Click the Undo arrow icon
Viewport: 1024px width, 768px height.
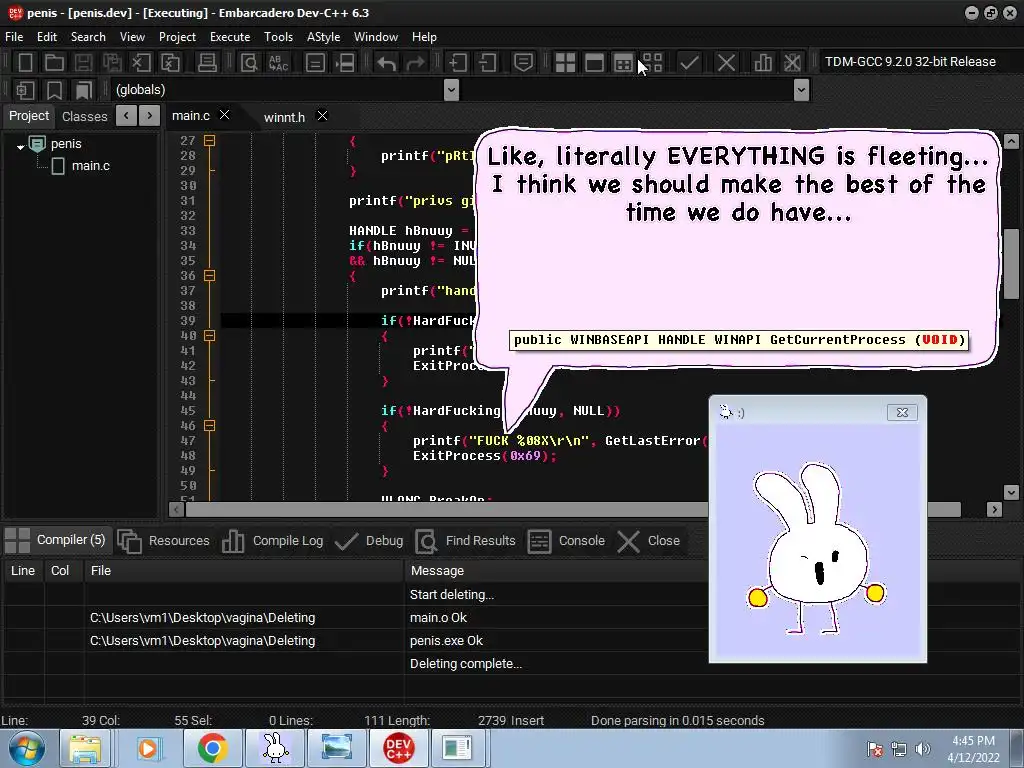pos(386,62)
